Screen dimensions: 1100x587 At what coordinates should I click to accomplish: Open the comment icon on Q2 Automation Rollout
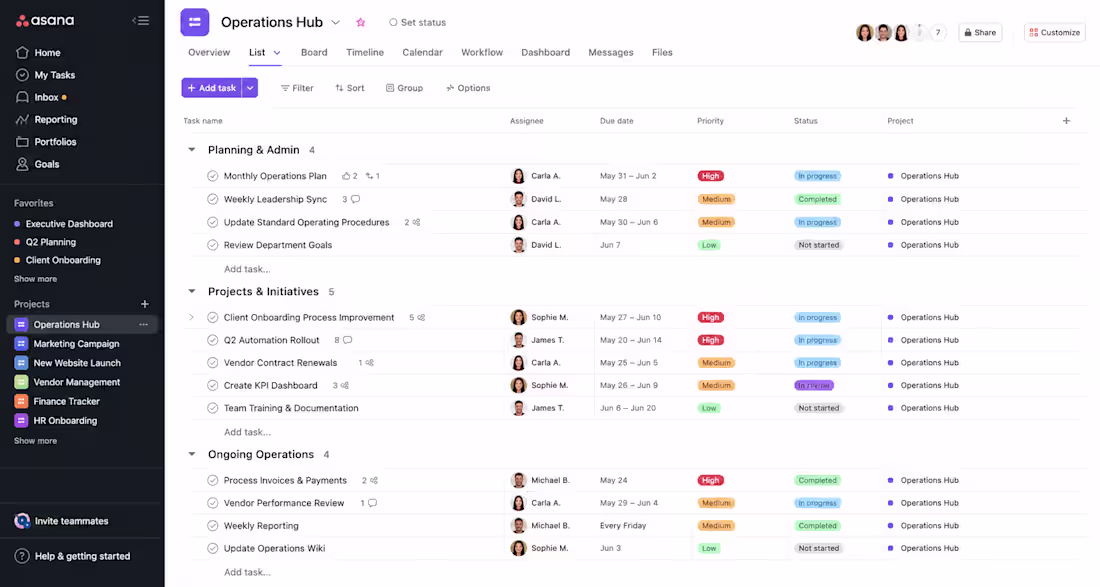click(x=347, y=340)
